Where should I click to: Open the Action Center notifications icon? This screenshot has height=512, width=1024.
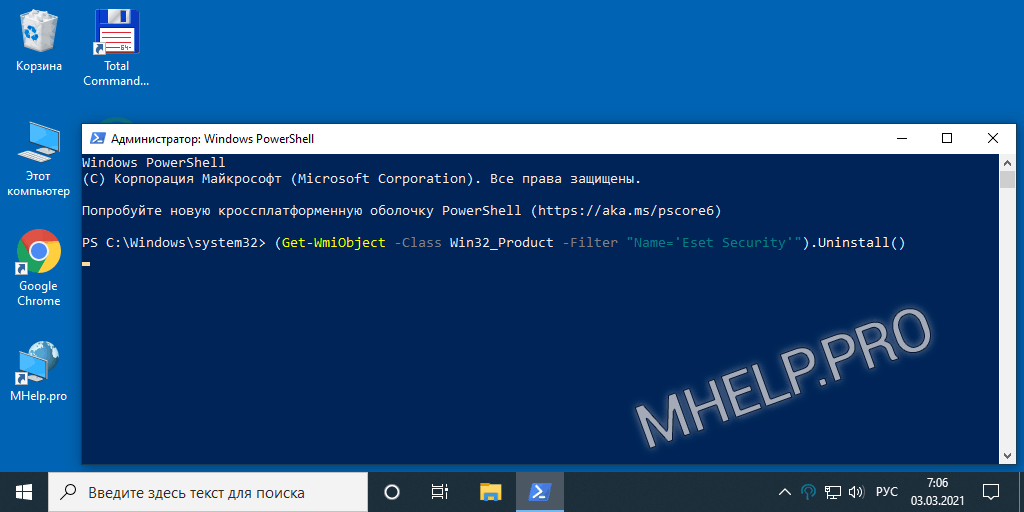pos(991,492)
